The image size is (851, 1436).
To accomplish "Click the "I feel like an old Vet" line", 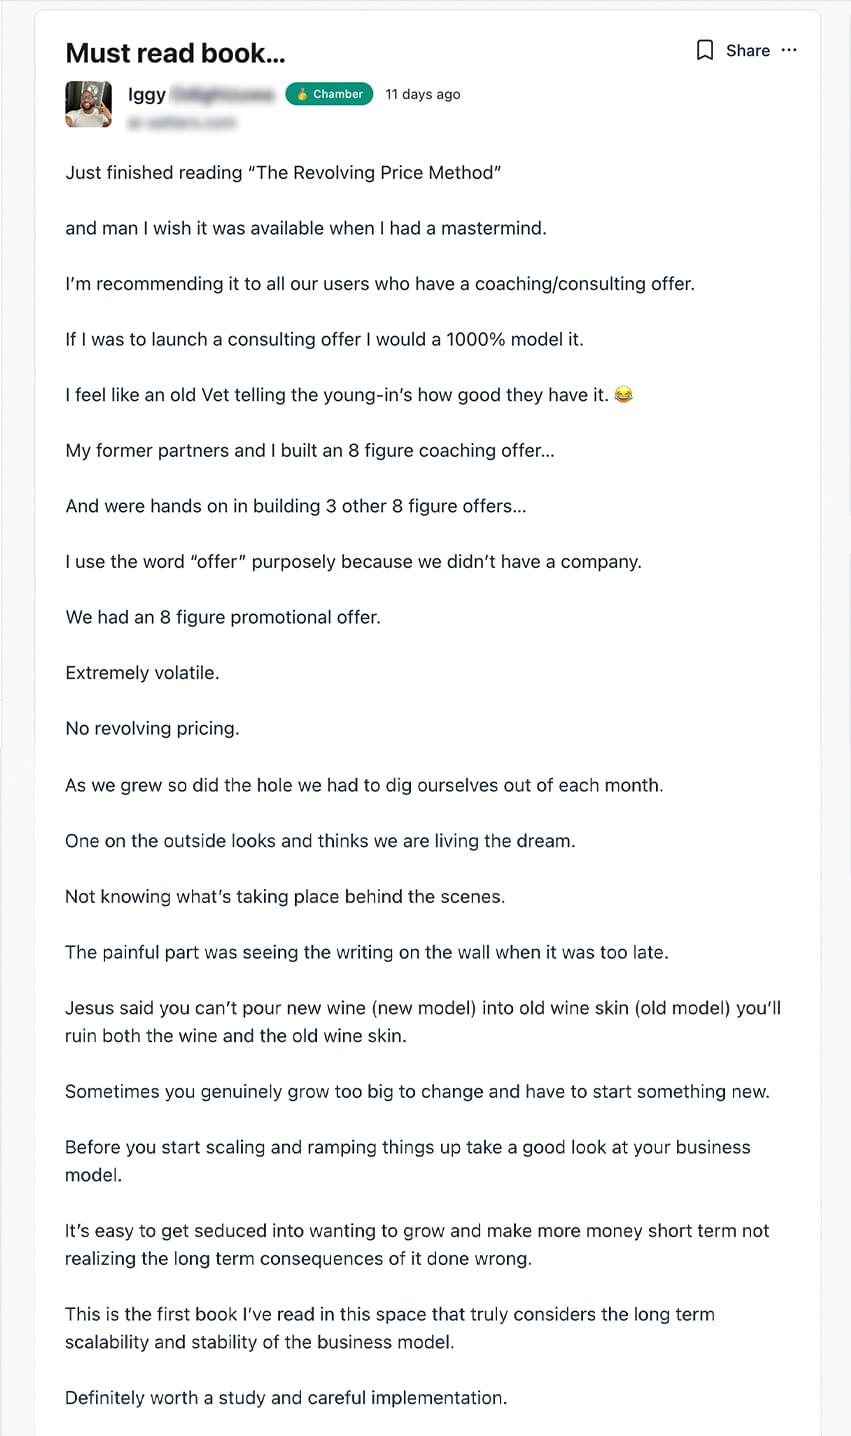I will (337, 395).
